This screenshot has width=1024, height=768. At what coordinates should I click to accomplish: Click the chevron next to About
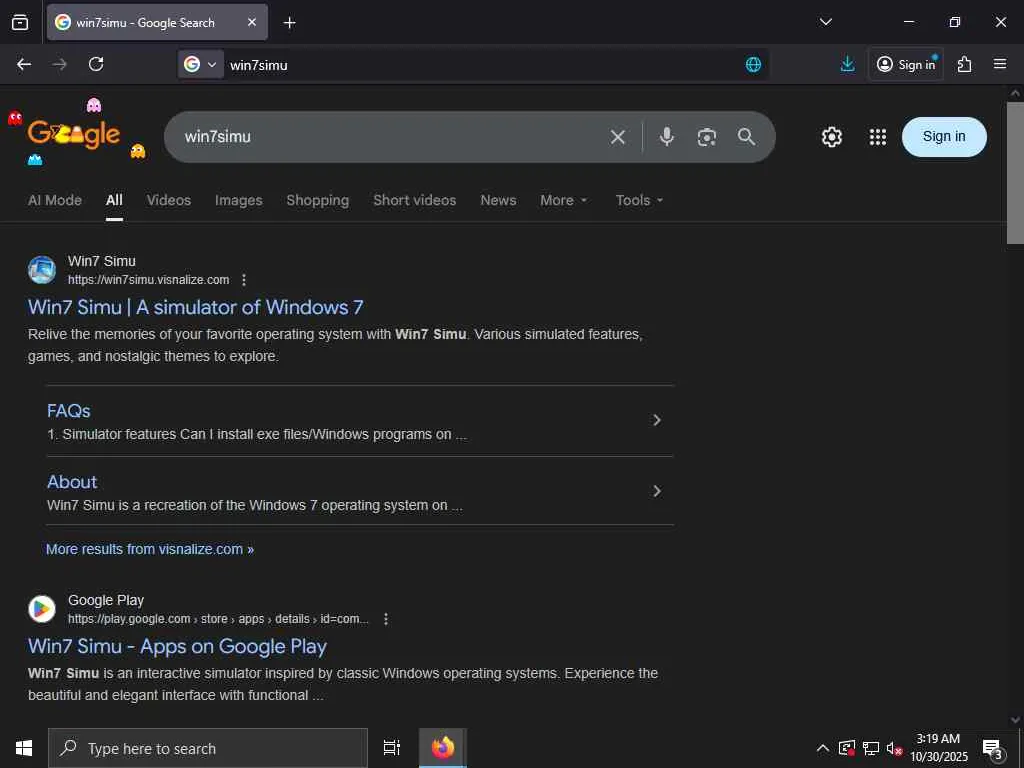tap(657, 491)
